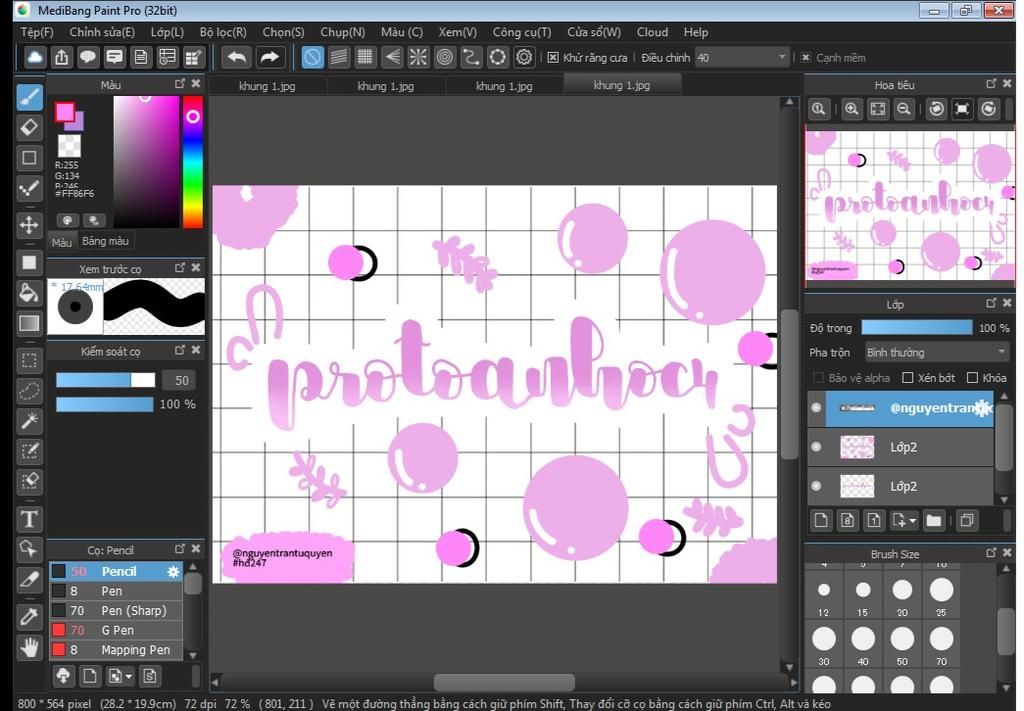Select the G Pen brush
This screenshot has height=711, width=1024.
tap(116, 630)
